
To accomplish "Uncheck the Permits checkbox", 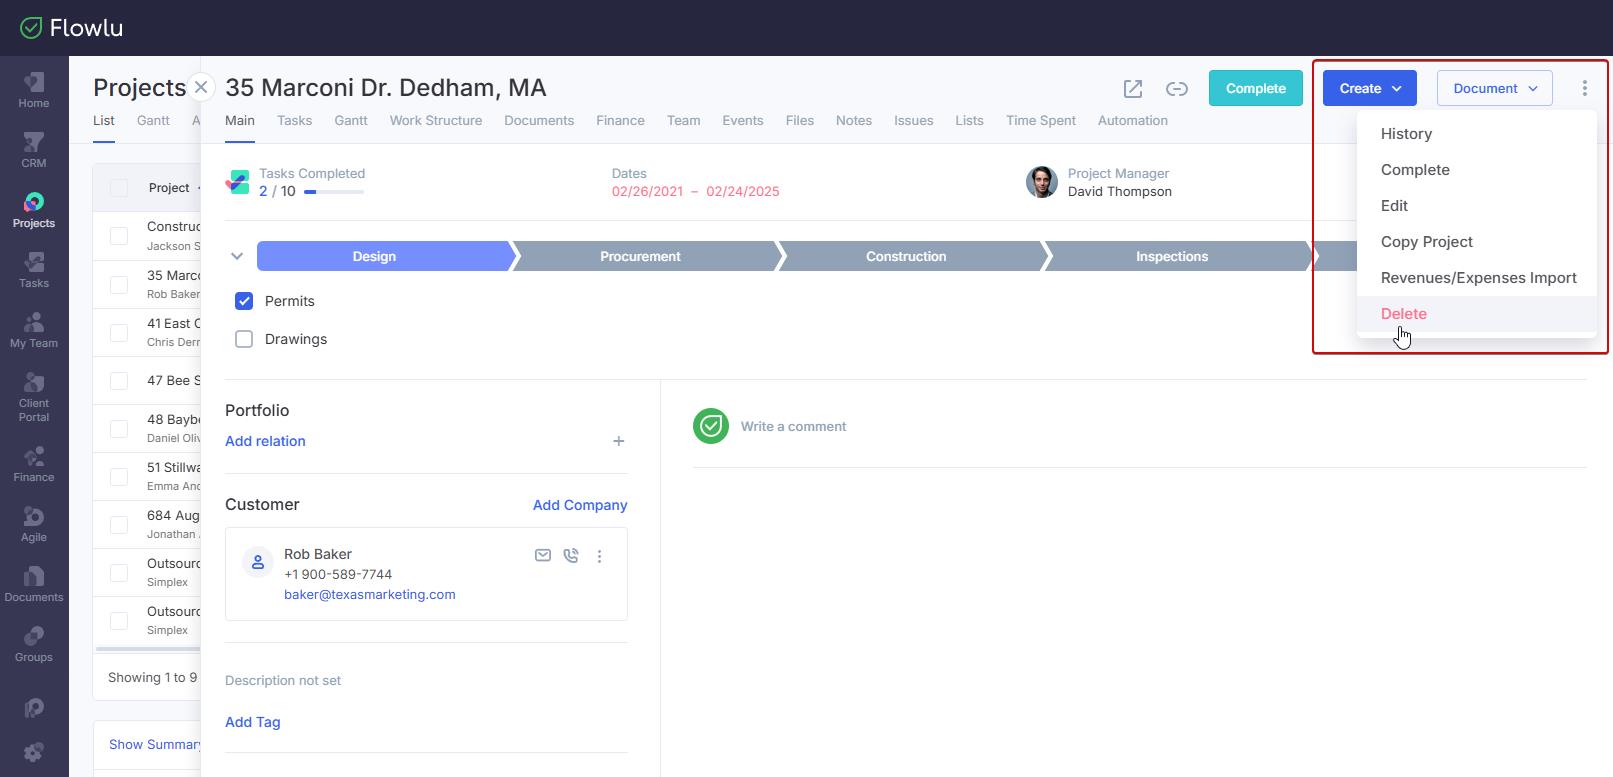I will [x=244, y=301].
